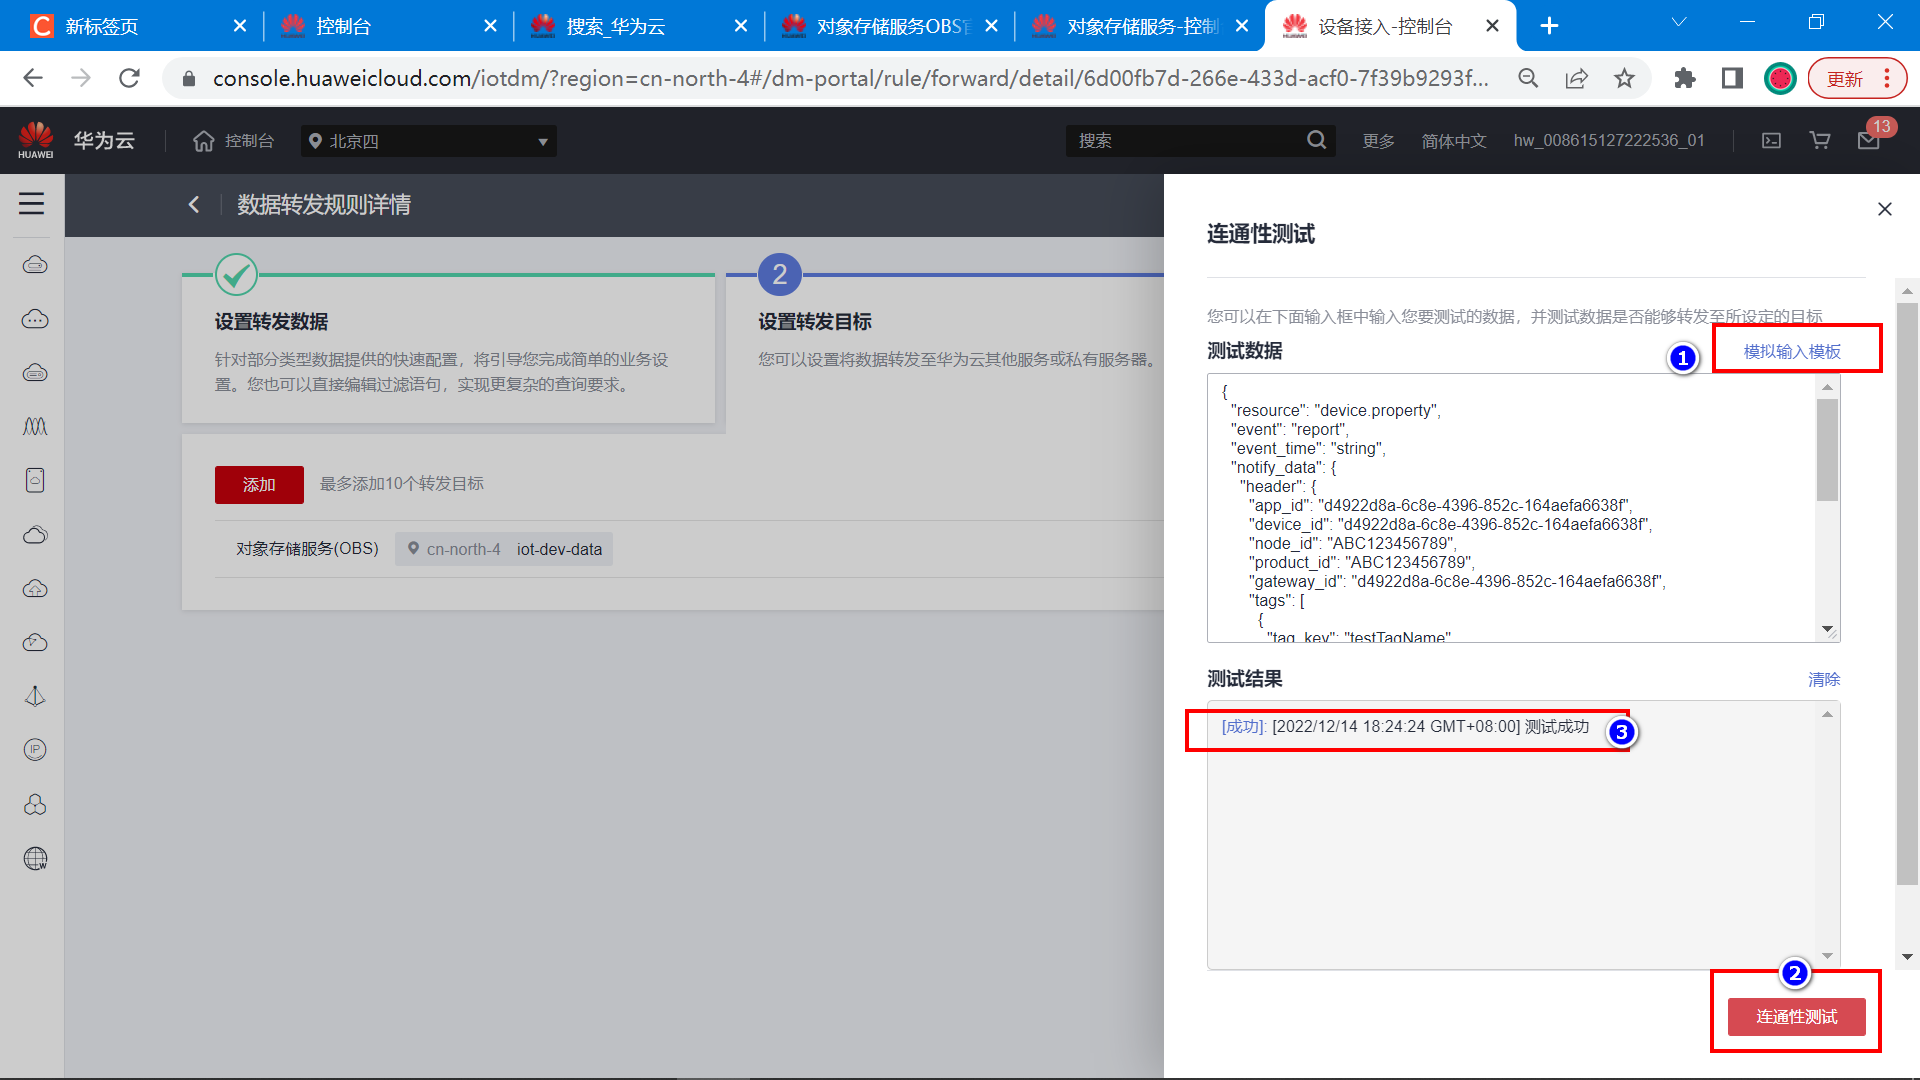Viewport: 1920px width, 1080px height.
Task: Click the red 添加 button
Action: click(x=259, y=485)
